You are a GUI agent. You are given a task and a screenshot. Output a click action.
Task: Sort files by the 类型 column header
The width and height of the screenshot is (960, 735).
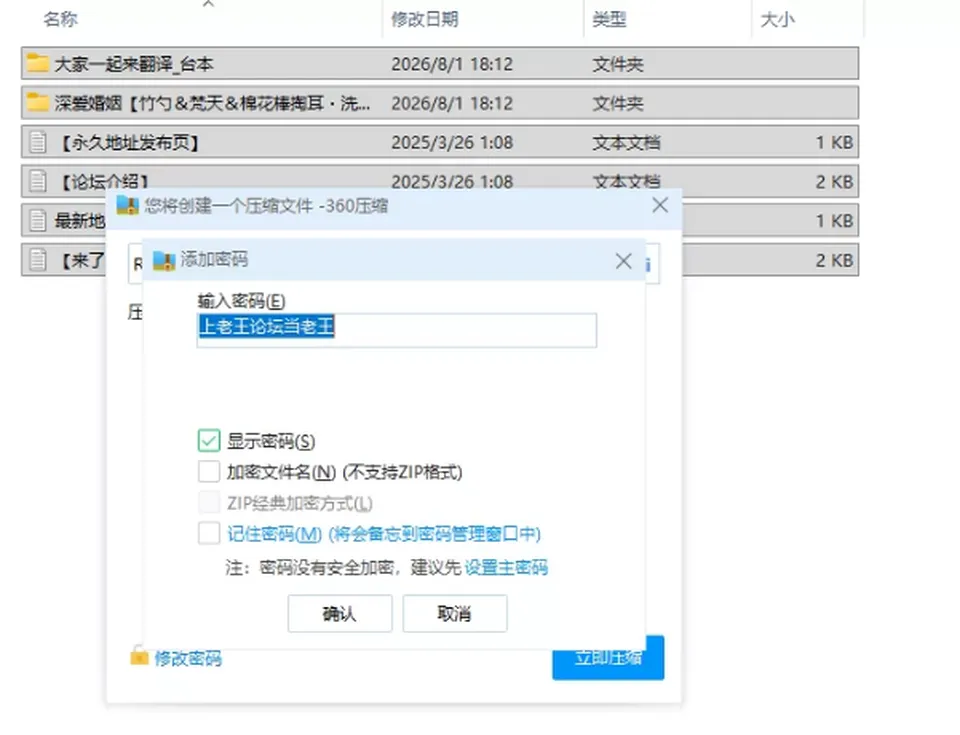tap(609, 19)
